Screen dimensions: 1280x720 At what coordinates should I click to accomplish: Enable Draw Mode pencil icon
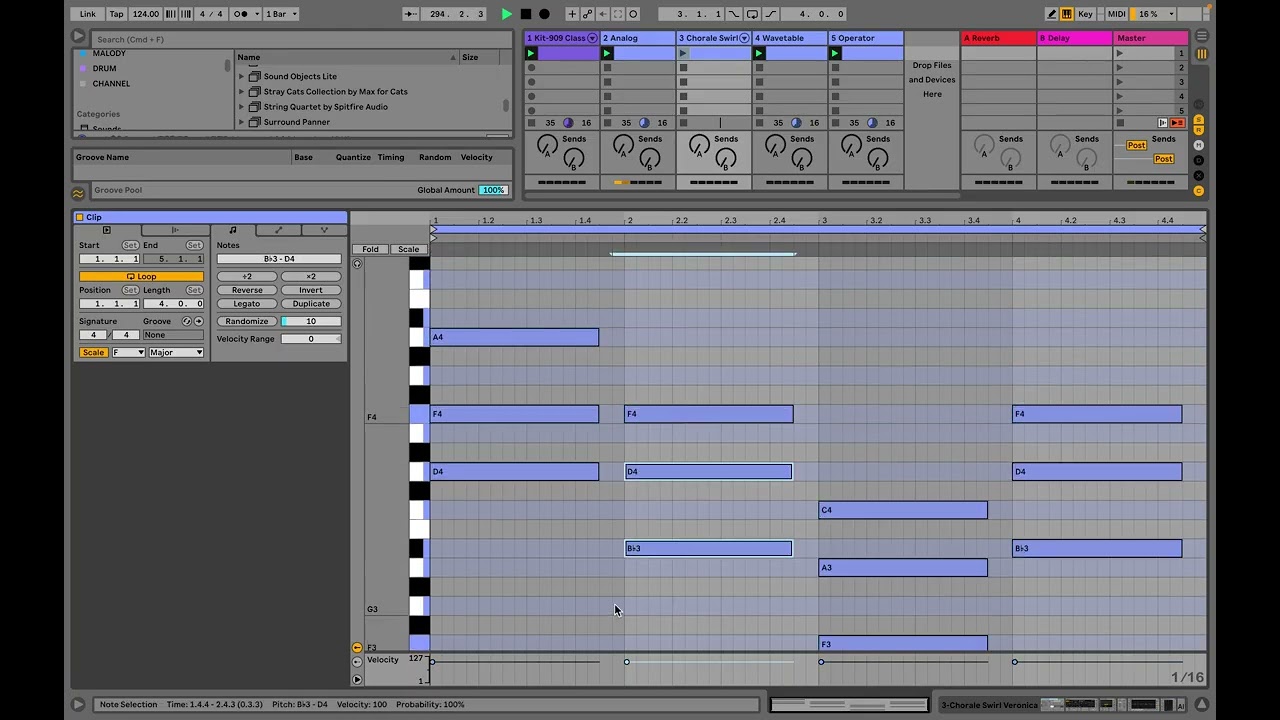(x=1052, y=14)
